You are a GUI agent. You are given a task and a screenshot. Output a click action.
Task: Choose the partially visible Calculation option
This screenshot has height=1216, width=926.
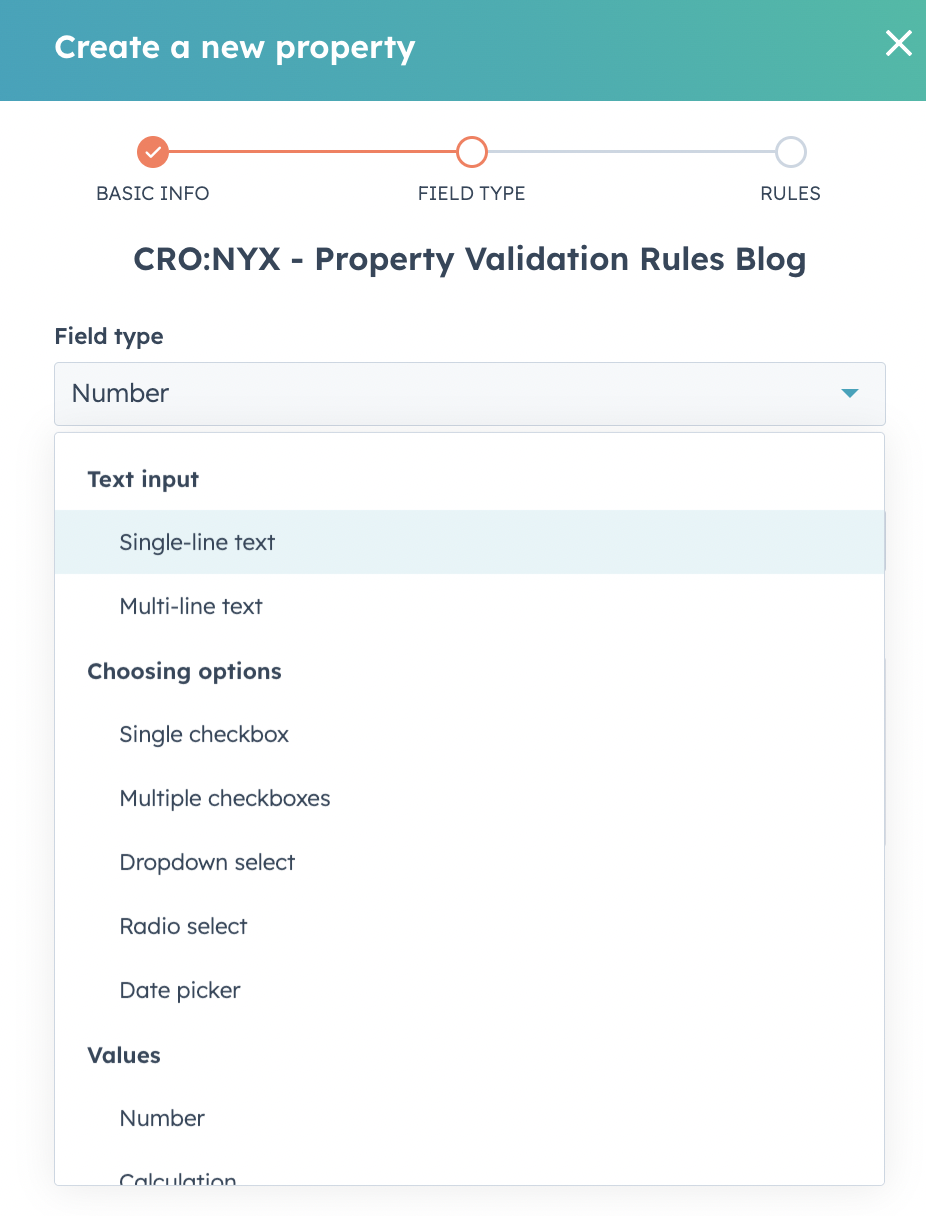click(178, 1178)
